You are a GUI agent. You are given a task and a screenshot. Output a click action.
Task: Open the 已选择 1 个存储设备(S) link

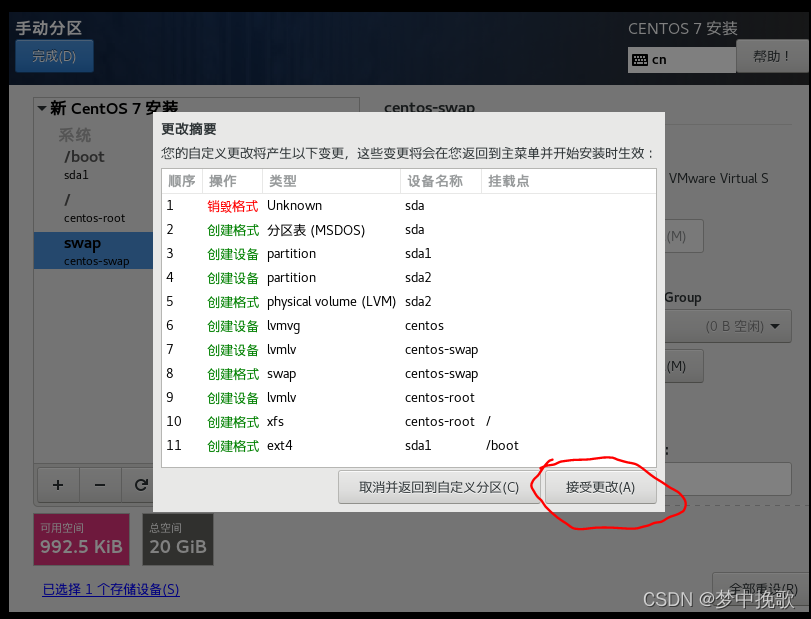pyautogui.click(x=111, y=590)
